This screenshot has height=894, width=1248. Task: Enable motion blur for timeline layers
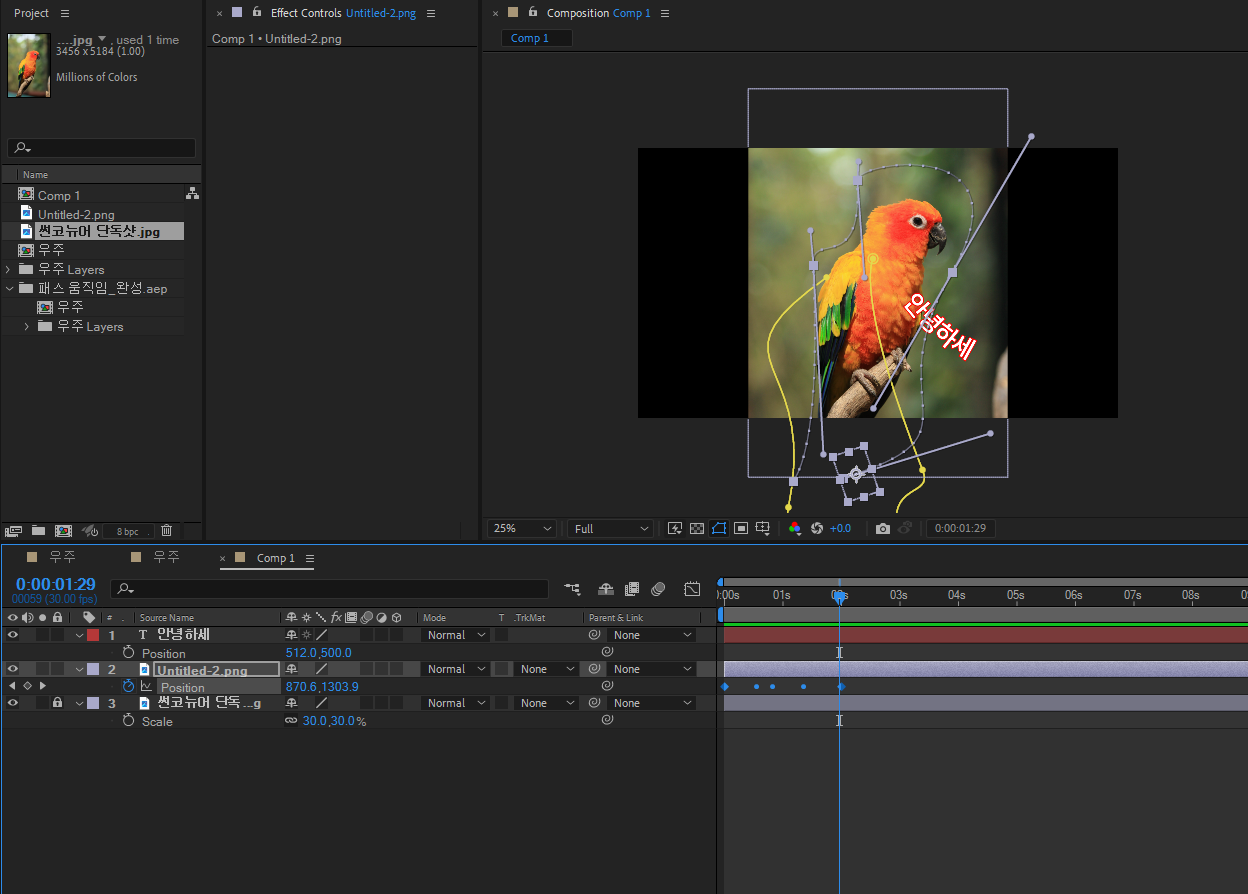click(658, 589)
